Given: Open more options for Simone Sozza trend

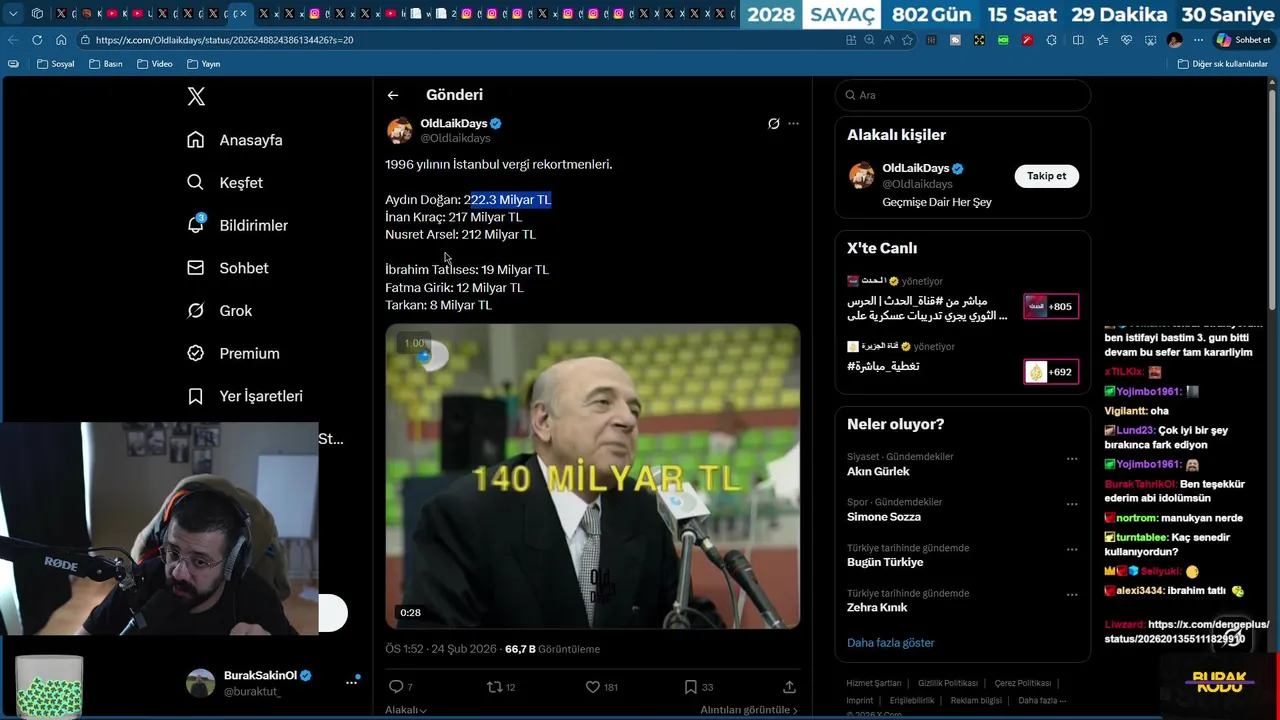Looking at the screenshot, I should (x=1072, y=504).
